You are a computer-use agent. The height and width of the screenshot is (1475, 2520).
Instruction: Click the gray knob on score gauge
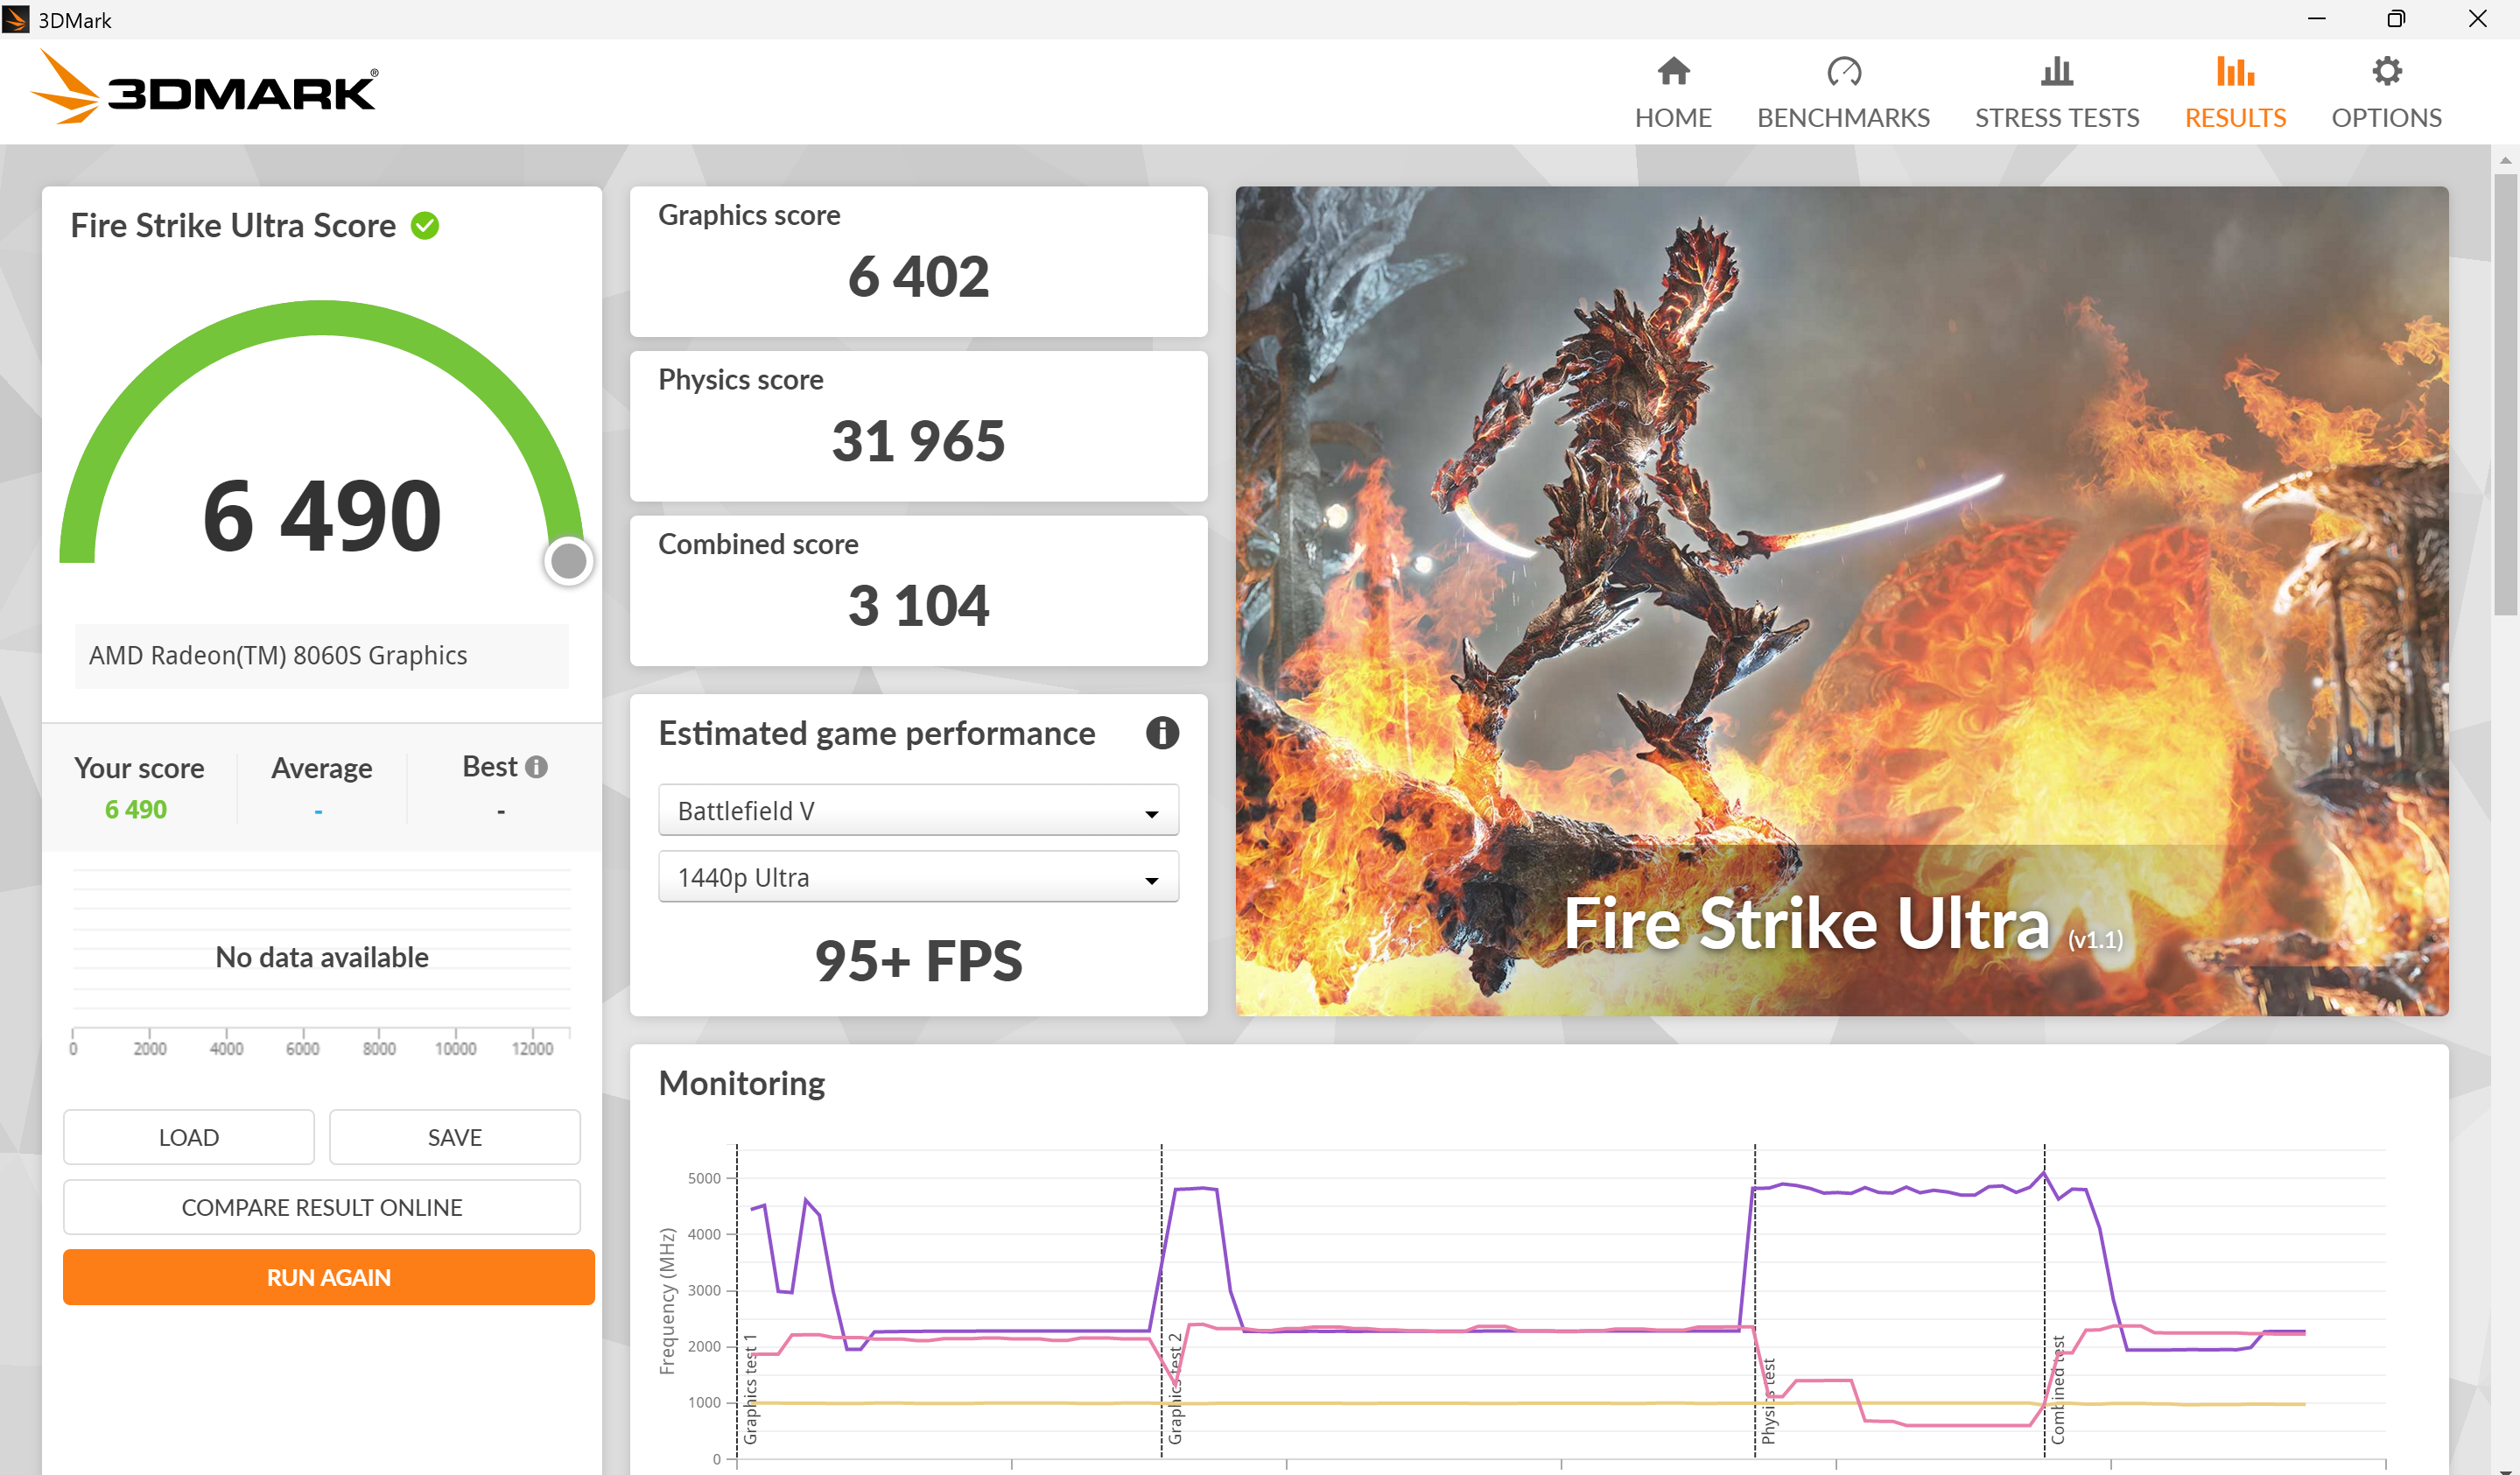pyautogui.click(x=569, y=561)
